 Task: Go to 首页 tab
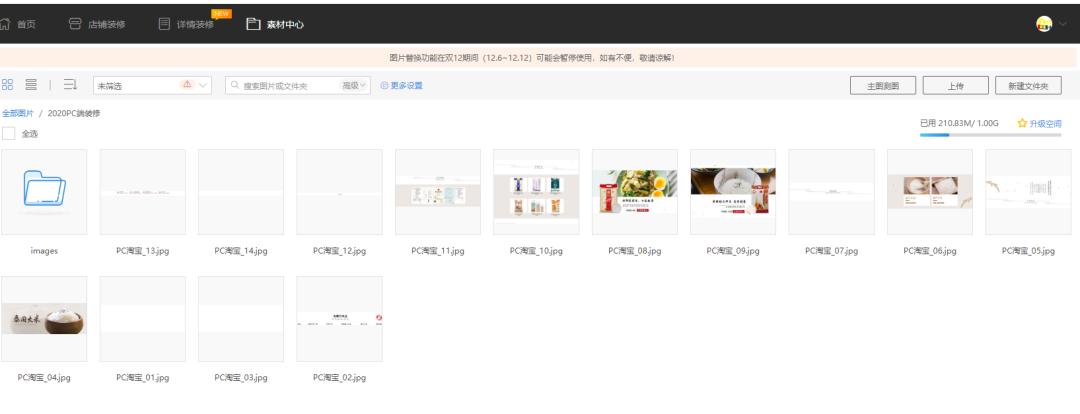point(26,24)
